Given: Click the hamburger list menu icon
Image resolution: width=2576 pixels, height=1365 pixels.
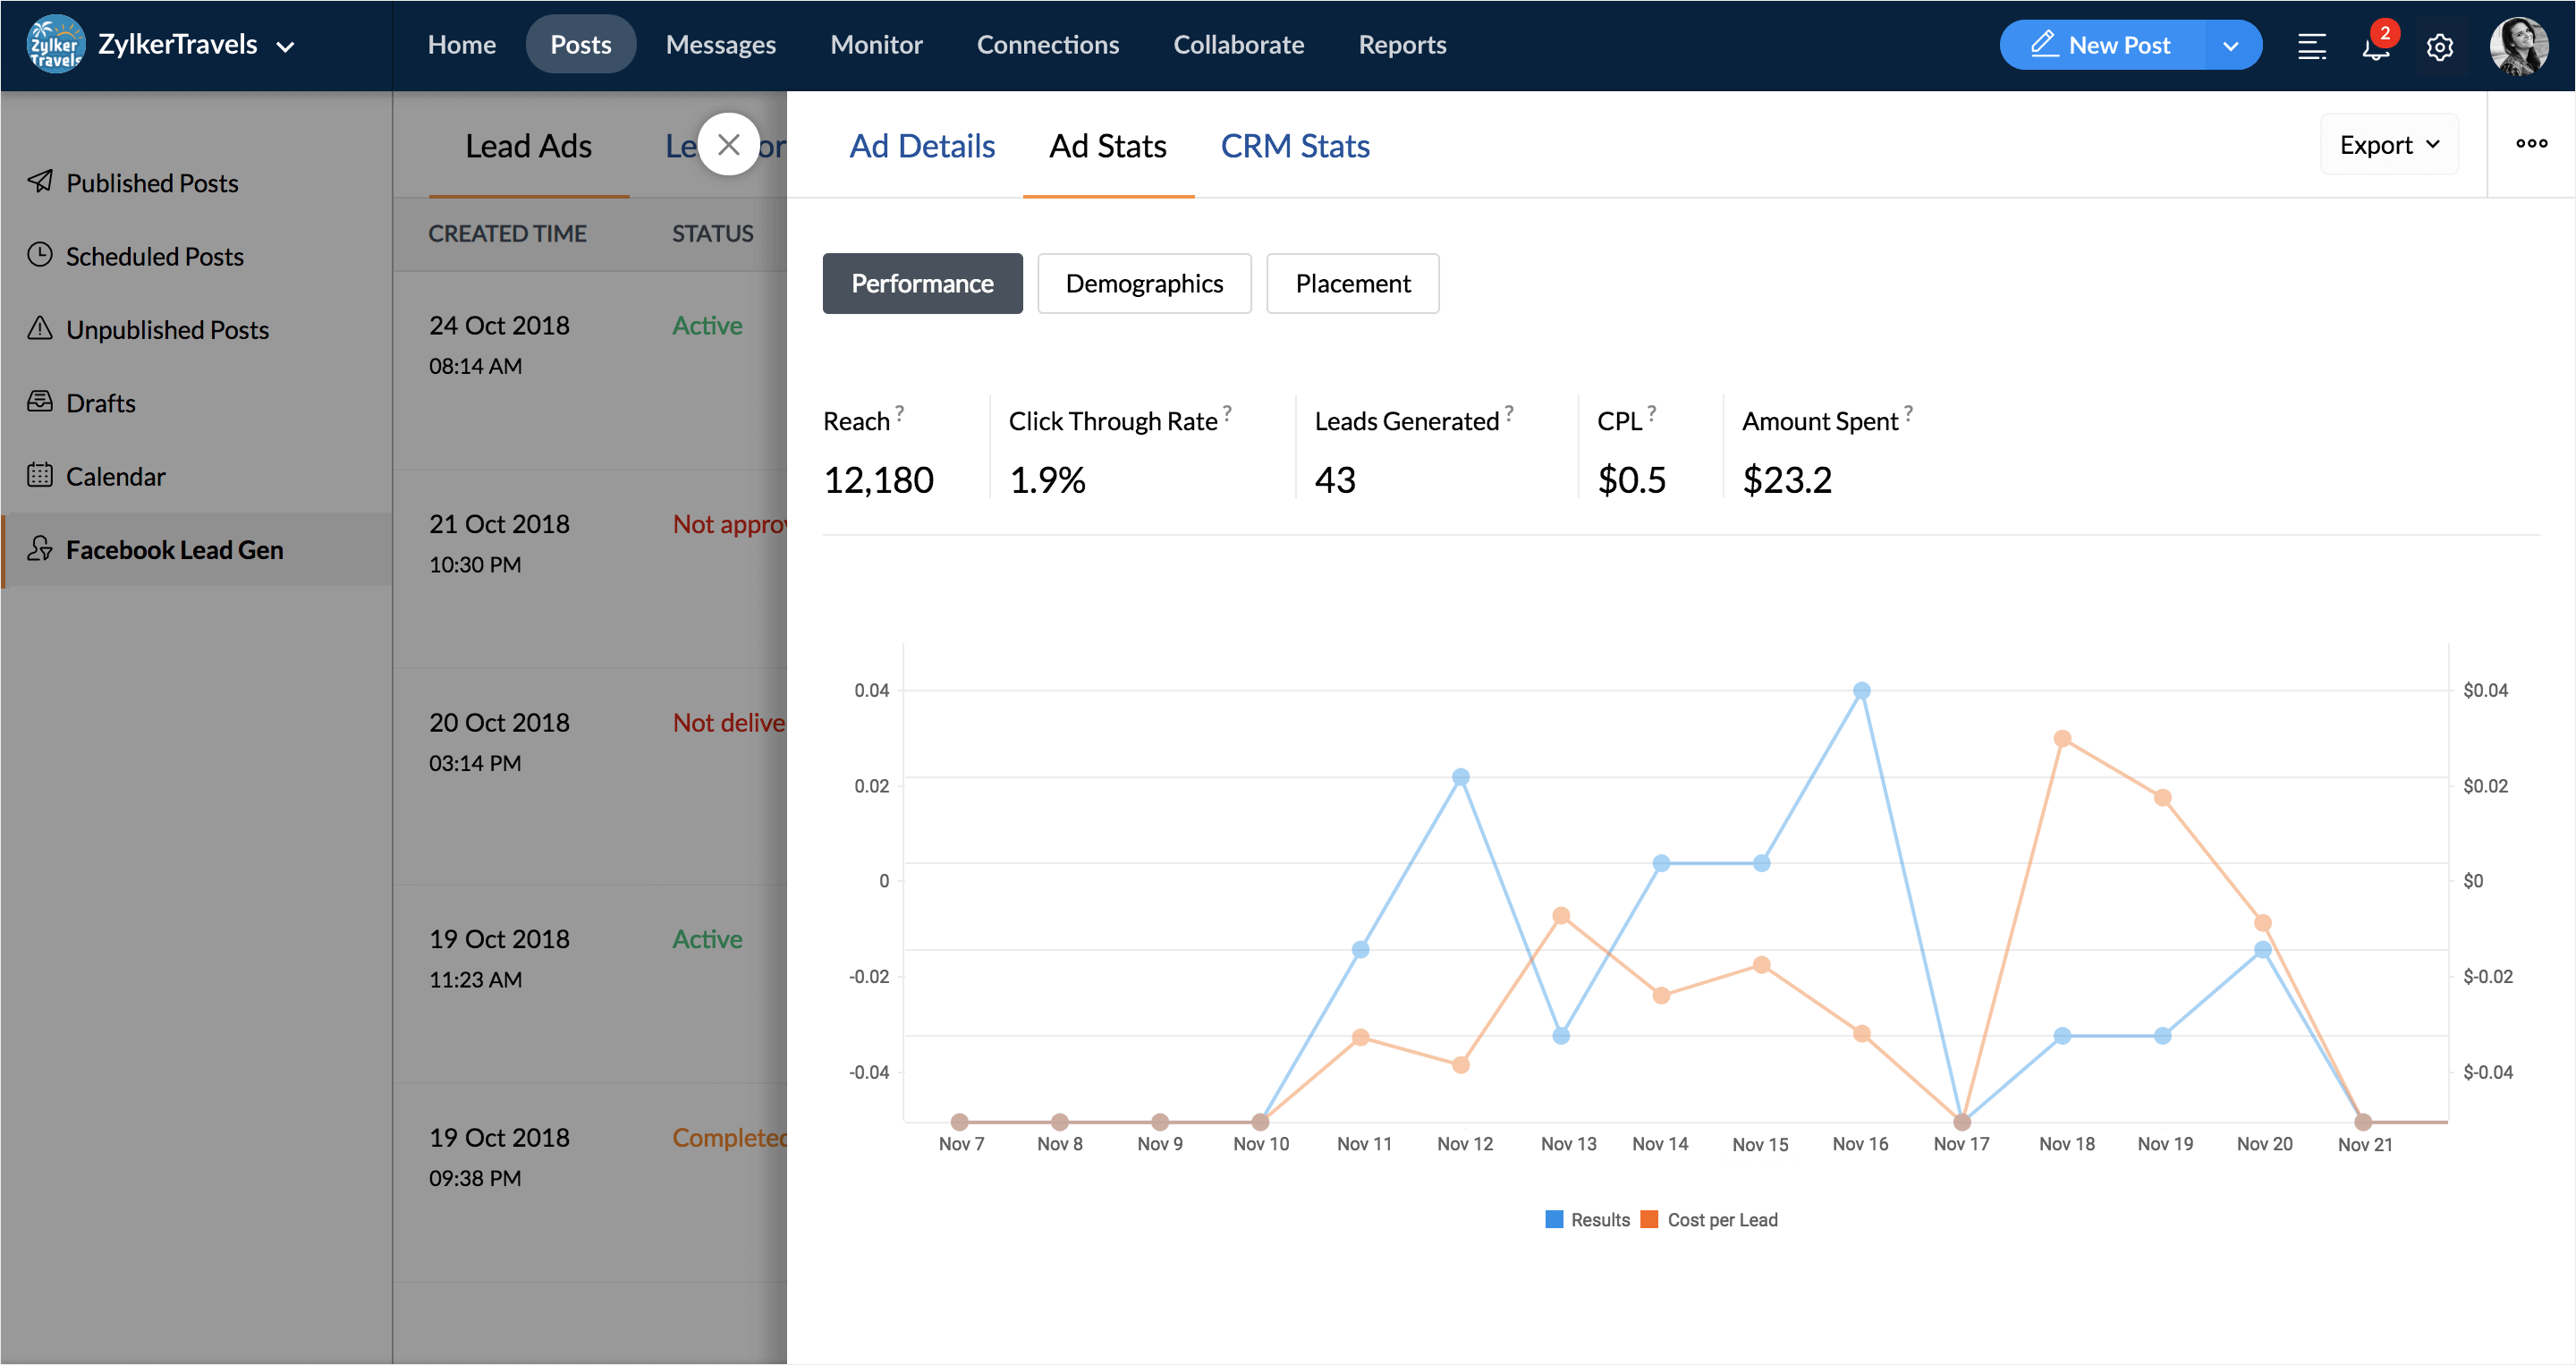Looking at the screenshot, I should pos(2311,46).
